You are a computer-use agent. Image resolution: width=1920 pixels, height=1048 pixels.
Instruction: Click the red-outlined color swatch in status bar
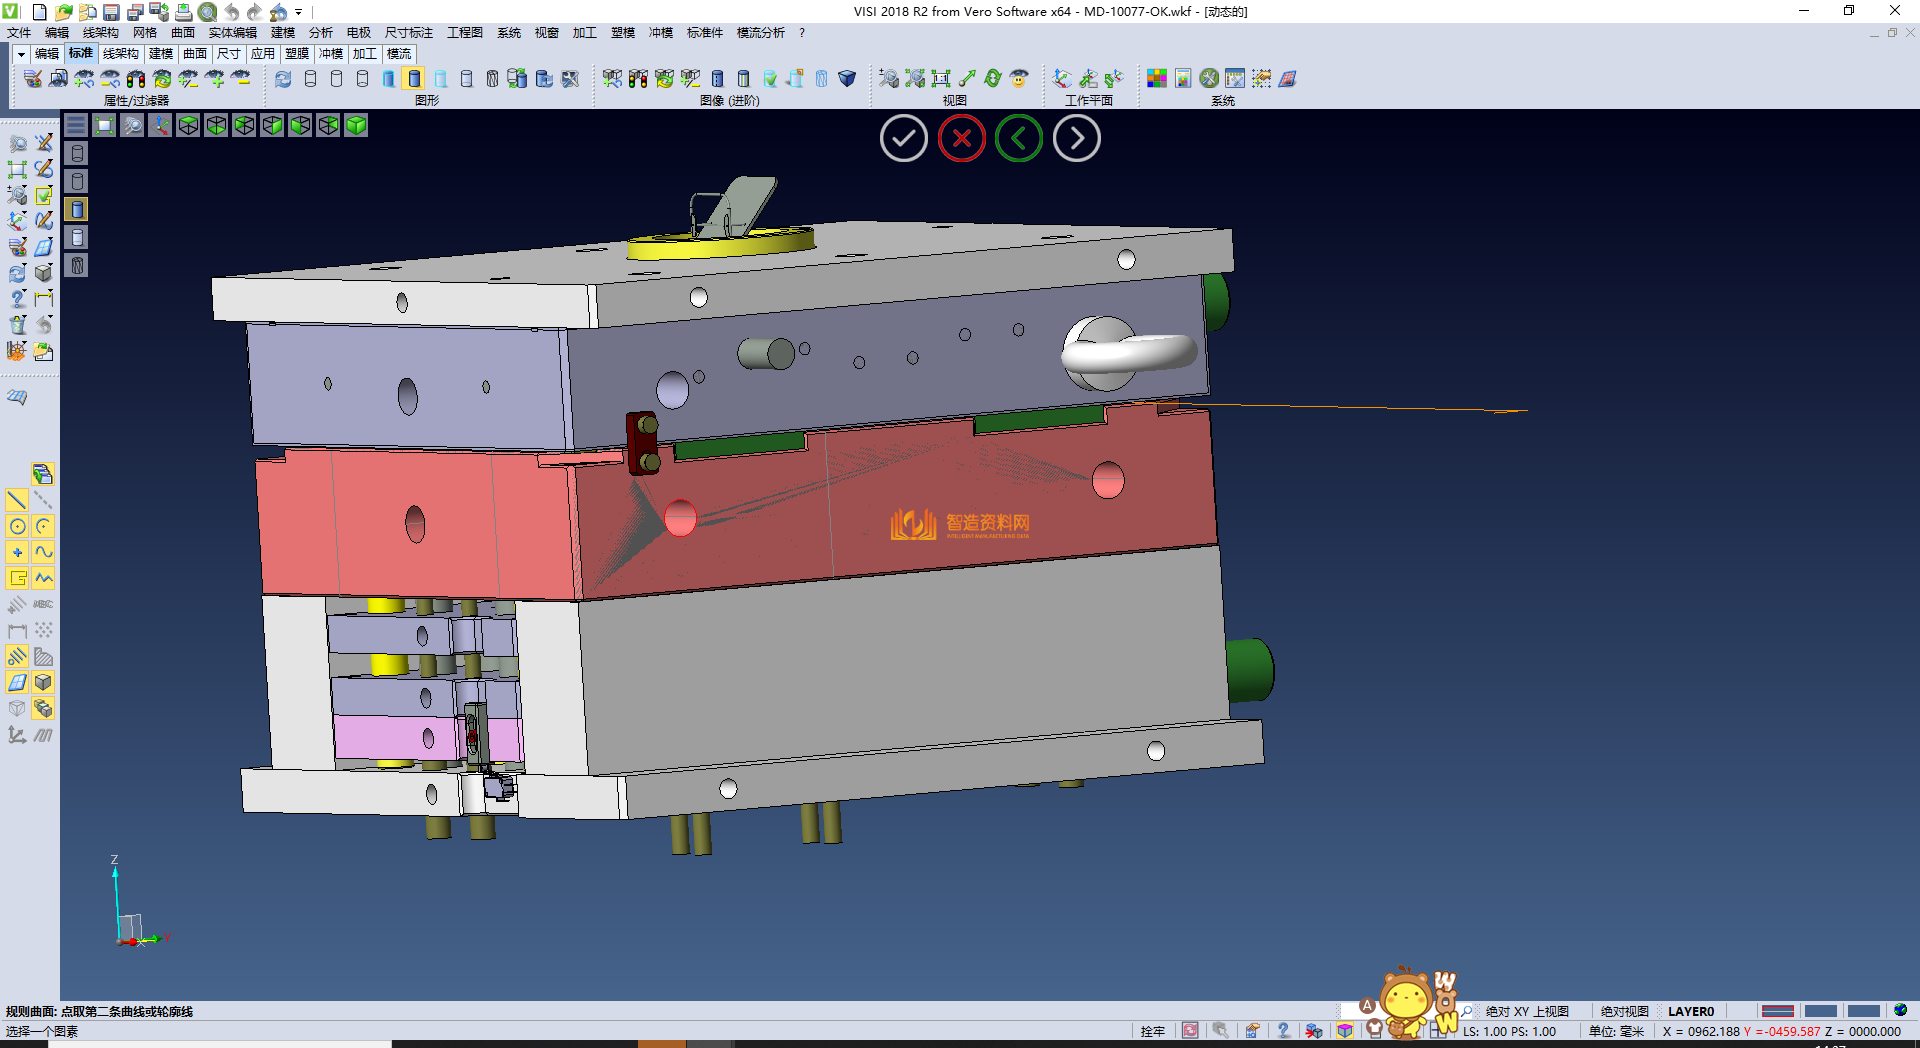pyautogui.click(x=1777, y=1011)
